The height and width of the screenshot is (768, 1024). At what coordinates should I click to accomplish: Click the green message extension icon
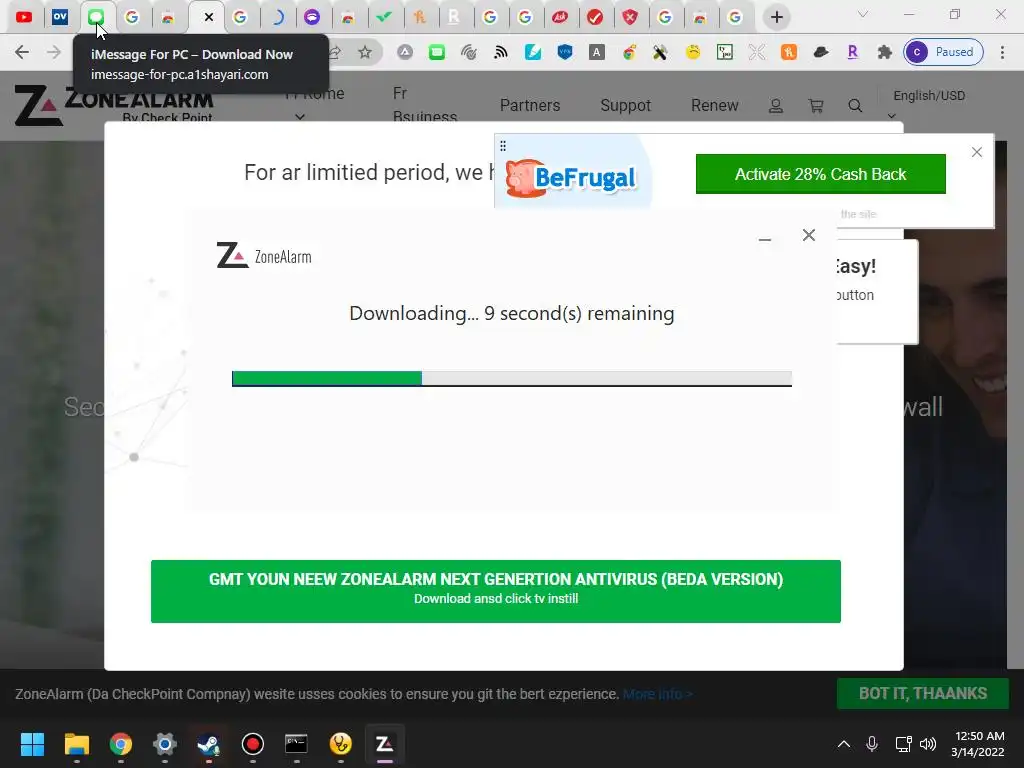point(436,52)
